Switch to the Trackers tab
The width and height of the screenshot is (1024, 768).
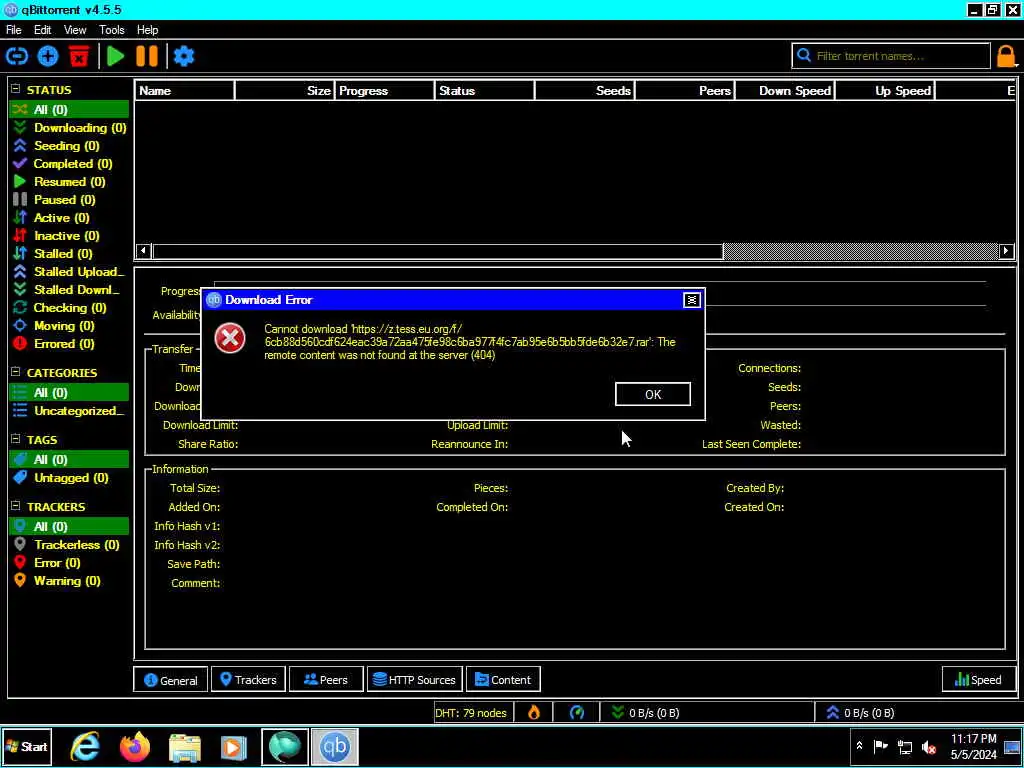(x=248, y=680)
